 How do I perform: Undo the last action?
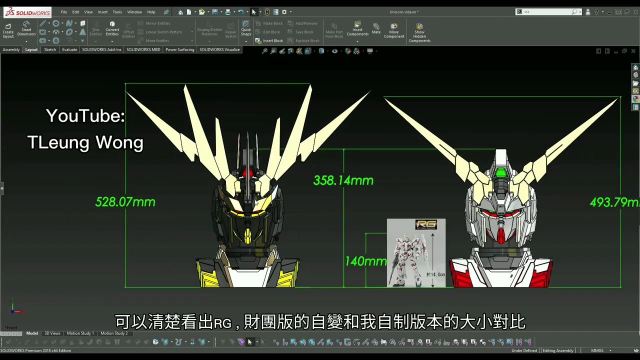tap(241, 12)
